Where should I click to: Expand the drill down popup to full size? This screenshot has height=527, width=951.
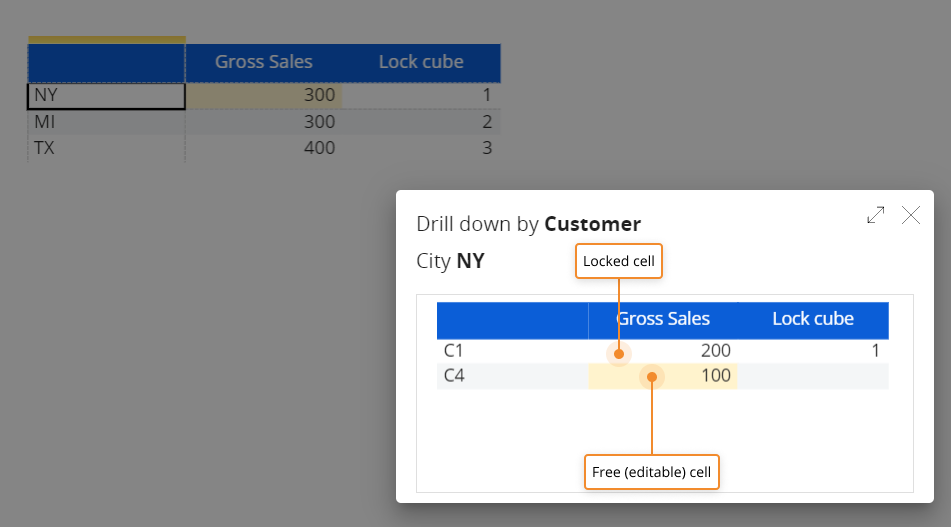pyautogui.click(x=875, y=215)
